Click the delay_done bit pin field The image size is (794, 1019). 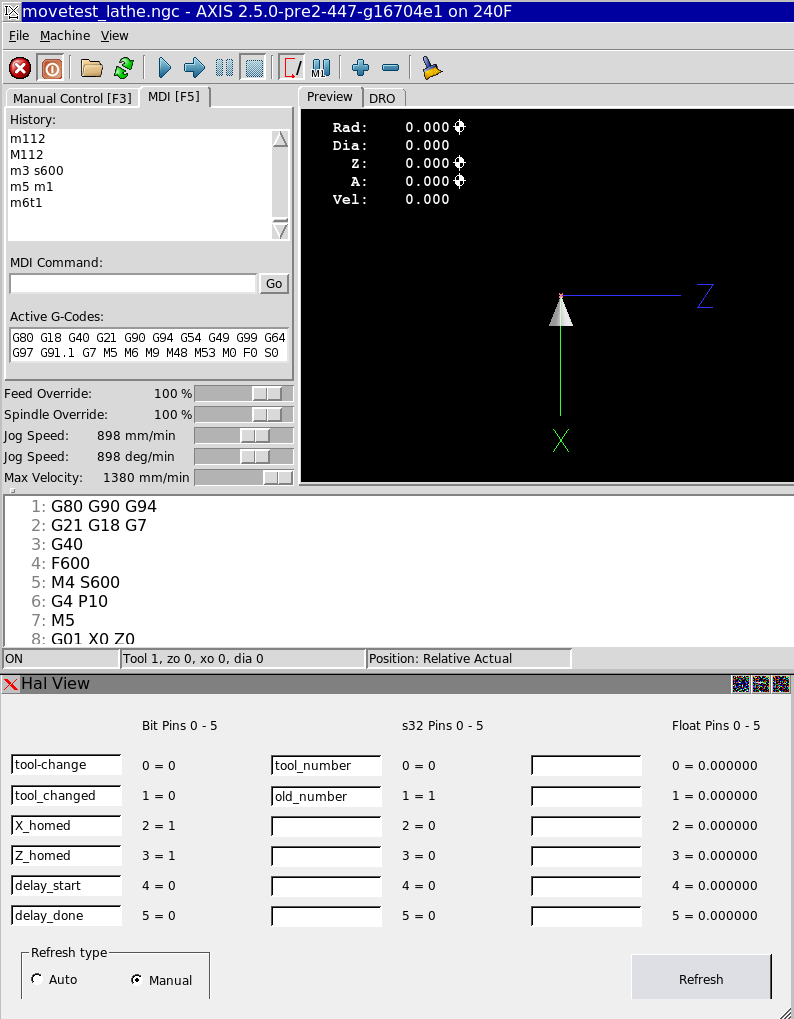66,915
